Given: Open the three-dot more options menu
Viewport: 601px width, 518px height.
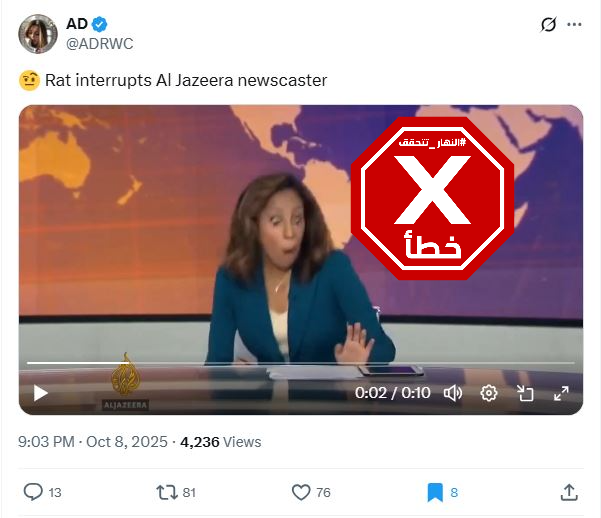Looking at the screenshot, I should tap(574, 25).
